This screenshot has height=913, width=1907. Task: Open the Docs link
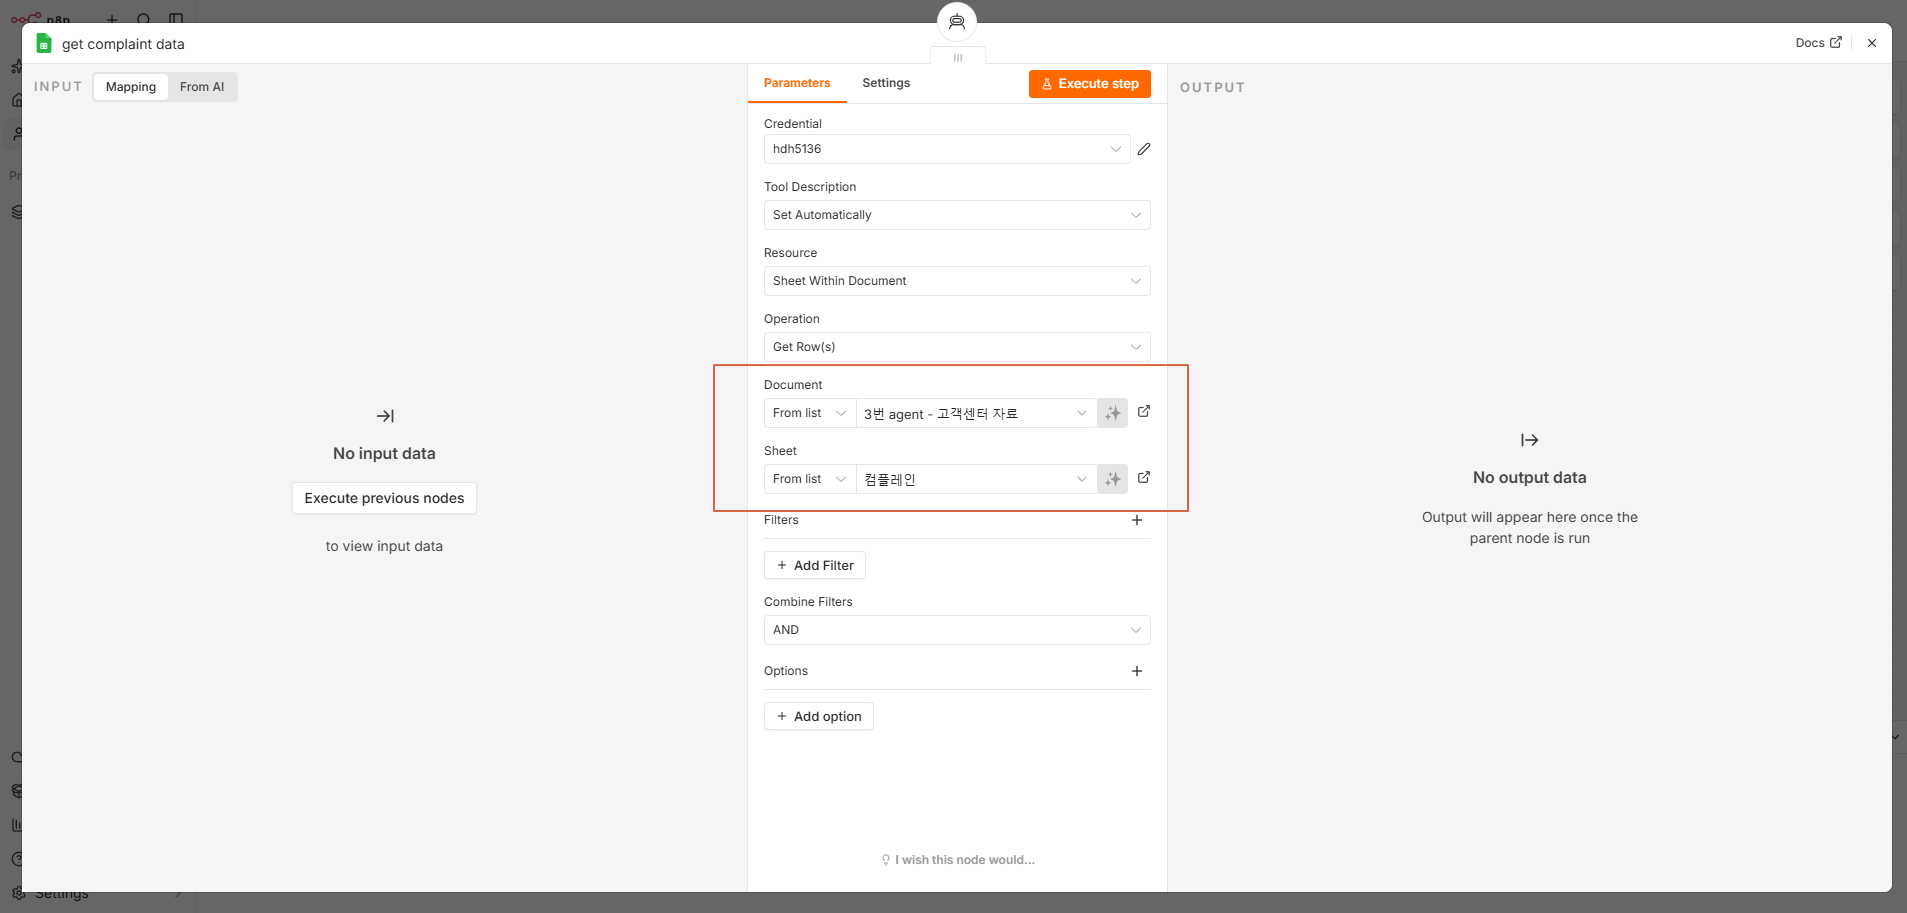coord(1818,43)
